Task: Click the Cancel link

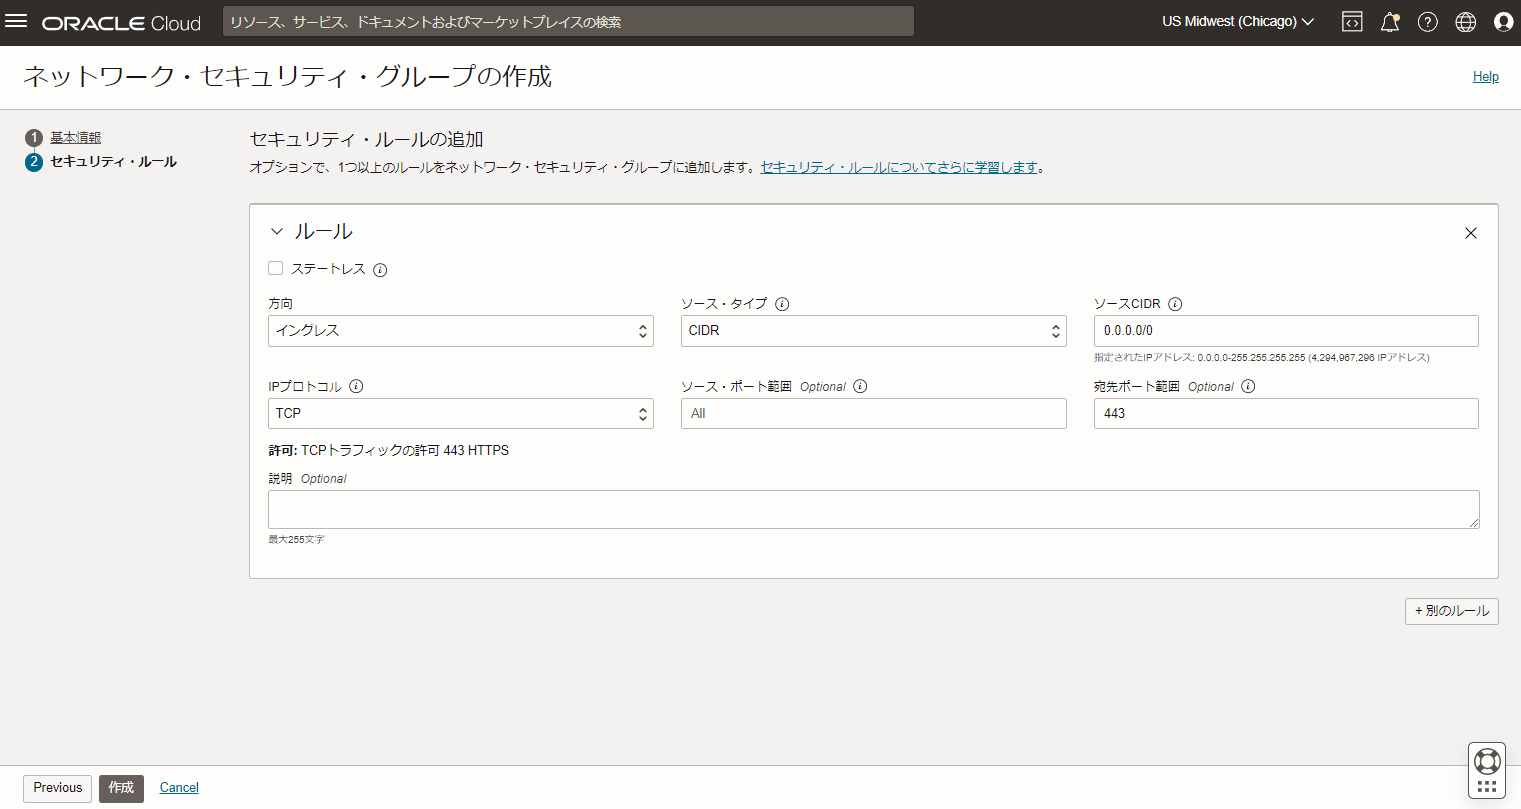Action: (x=179, y=788)
